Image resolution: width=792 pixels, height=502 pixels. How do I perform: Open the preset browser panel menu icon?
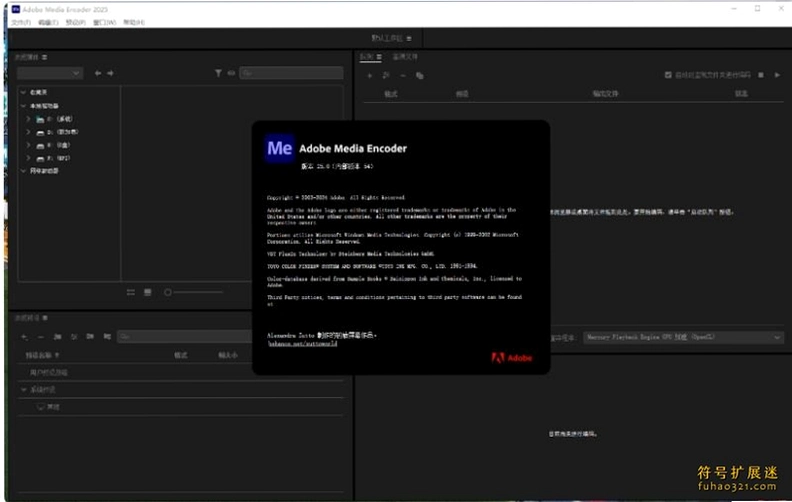pos(45,318)
